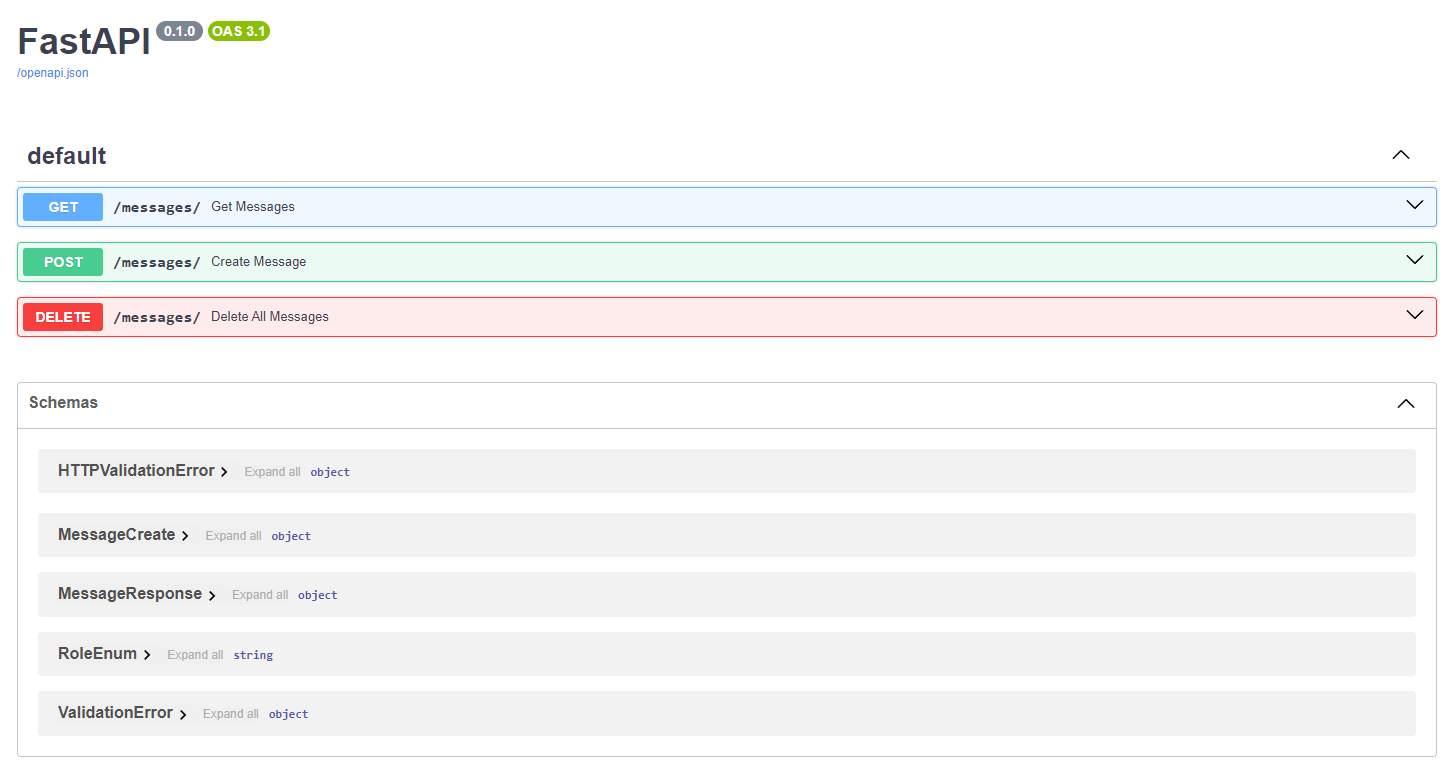The image size is (1452, 777).
Task: Collapse the Schemas section chevron
Action: point(1406,404)
